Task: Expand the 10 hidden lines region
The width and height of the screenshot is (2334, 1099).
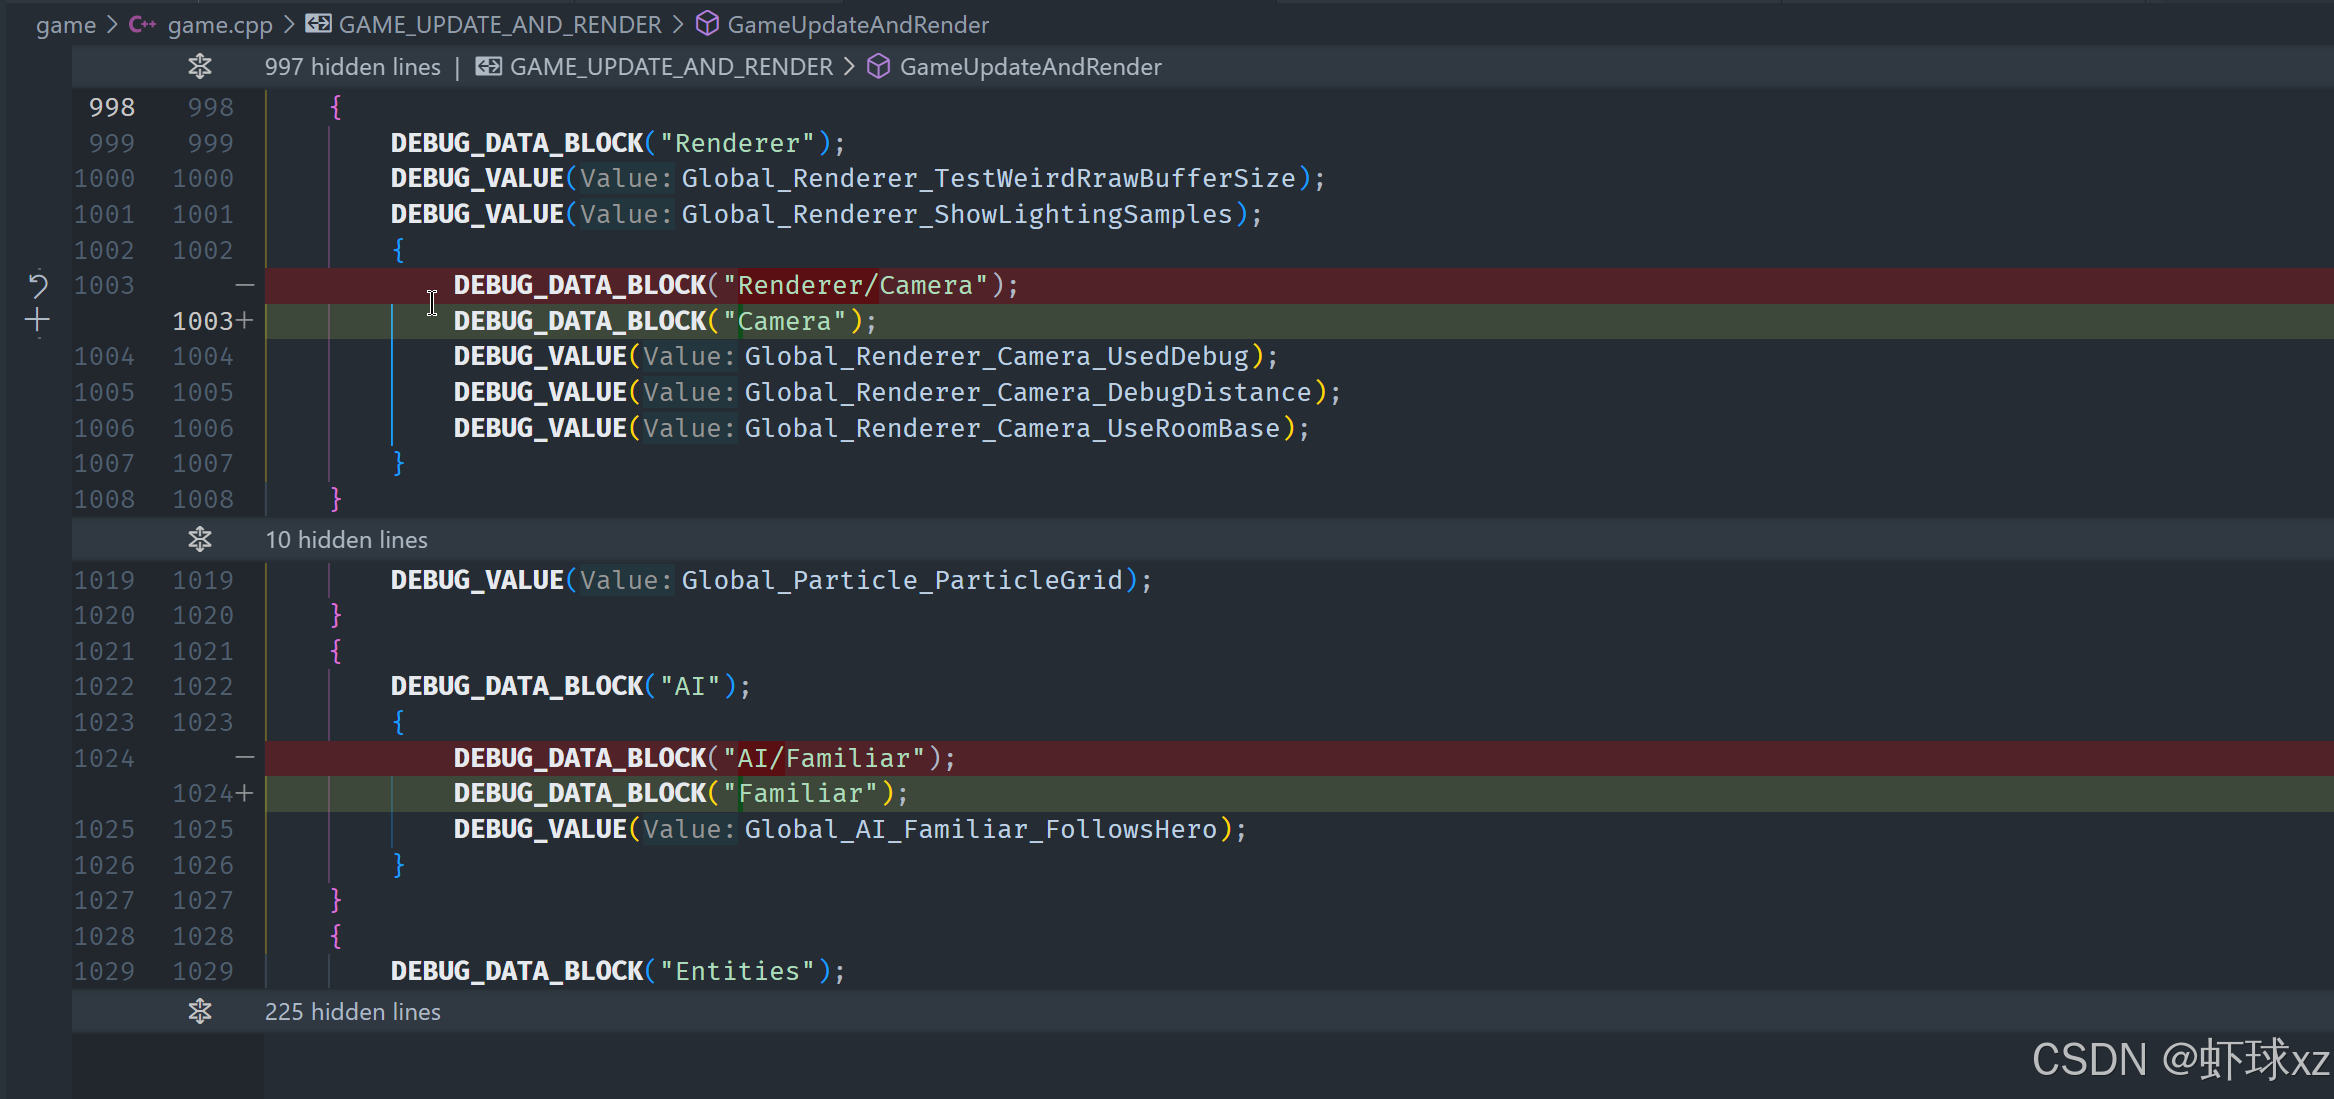Action: point(346,540)
